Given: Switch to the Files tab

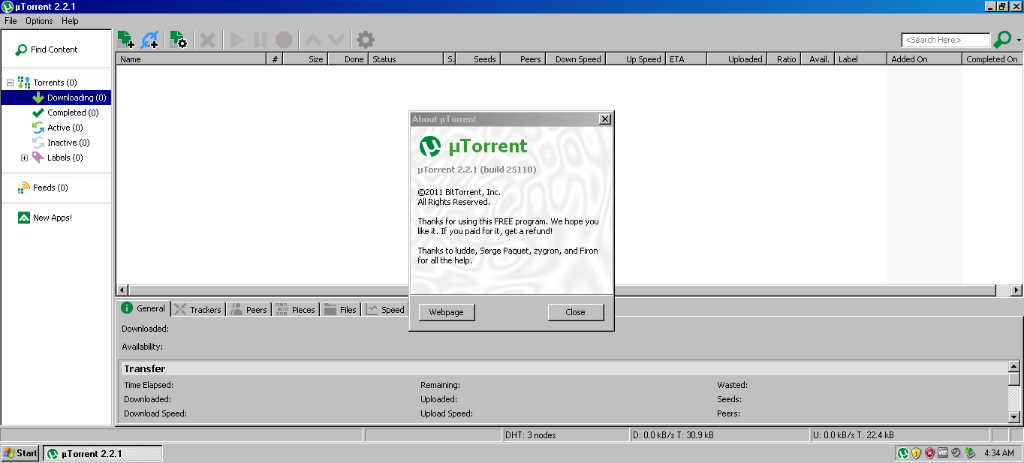Looking at the screenshot, I should pyautogui.click(x=340, y=310).
